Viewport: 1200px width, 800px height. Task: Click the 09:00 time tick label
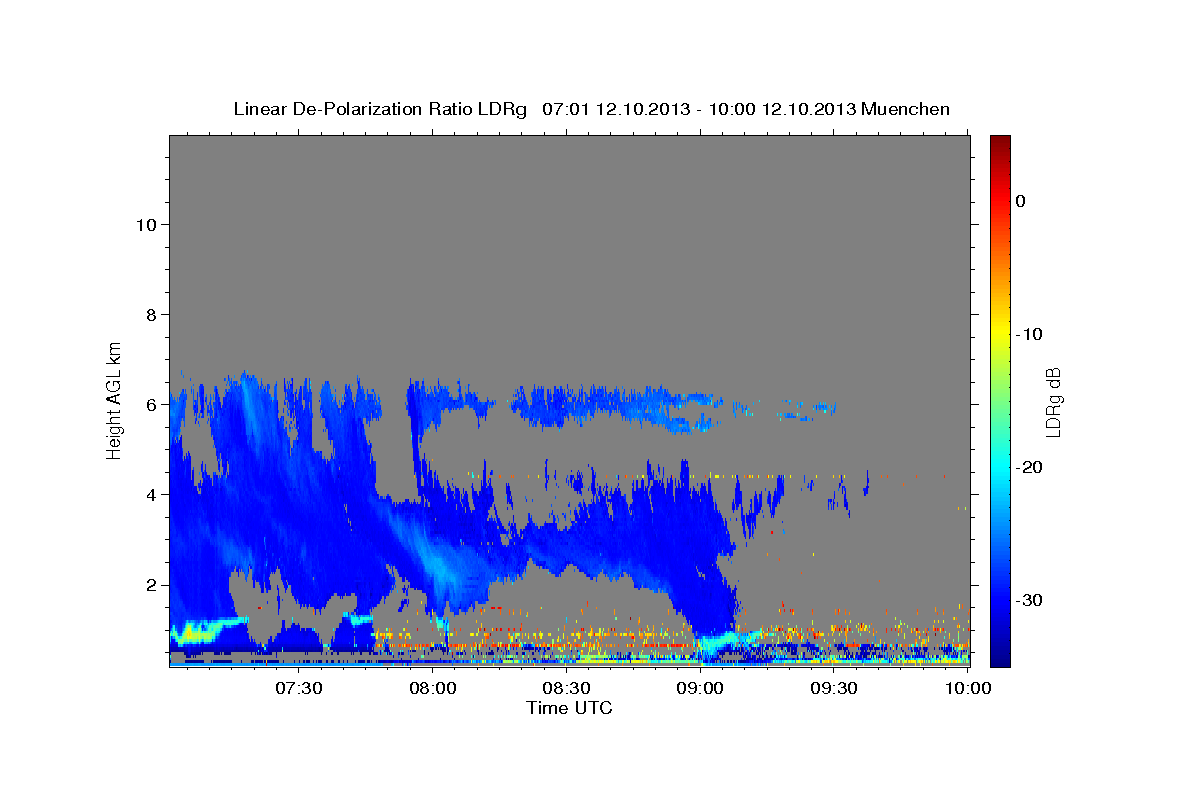click(700, 689)
